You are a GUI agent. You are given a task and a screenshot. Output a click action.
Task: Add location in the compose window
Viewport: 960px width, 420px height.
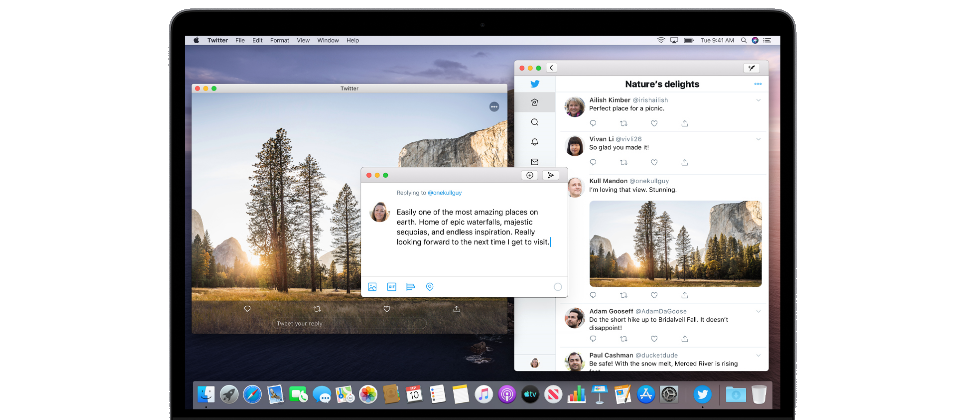[x=430, y=287]
